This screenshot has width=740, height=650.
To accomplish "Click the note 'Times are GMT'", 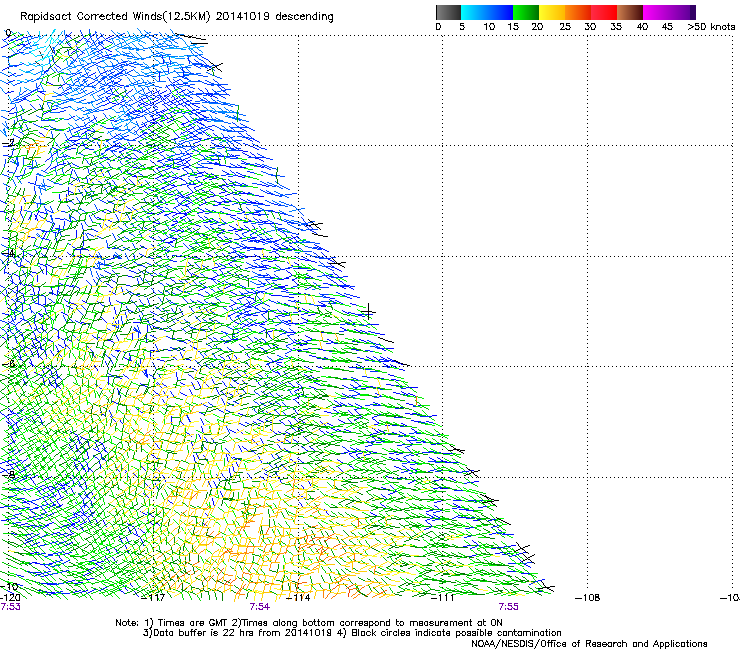I will [193, 623].
